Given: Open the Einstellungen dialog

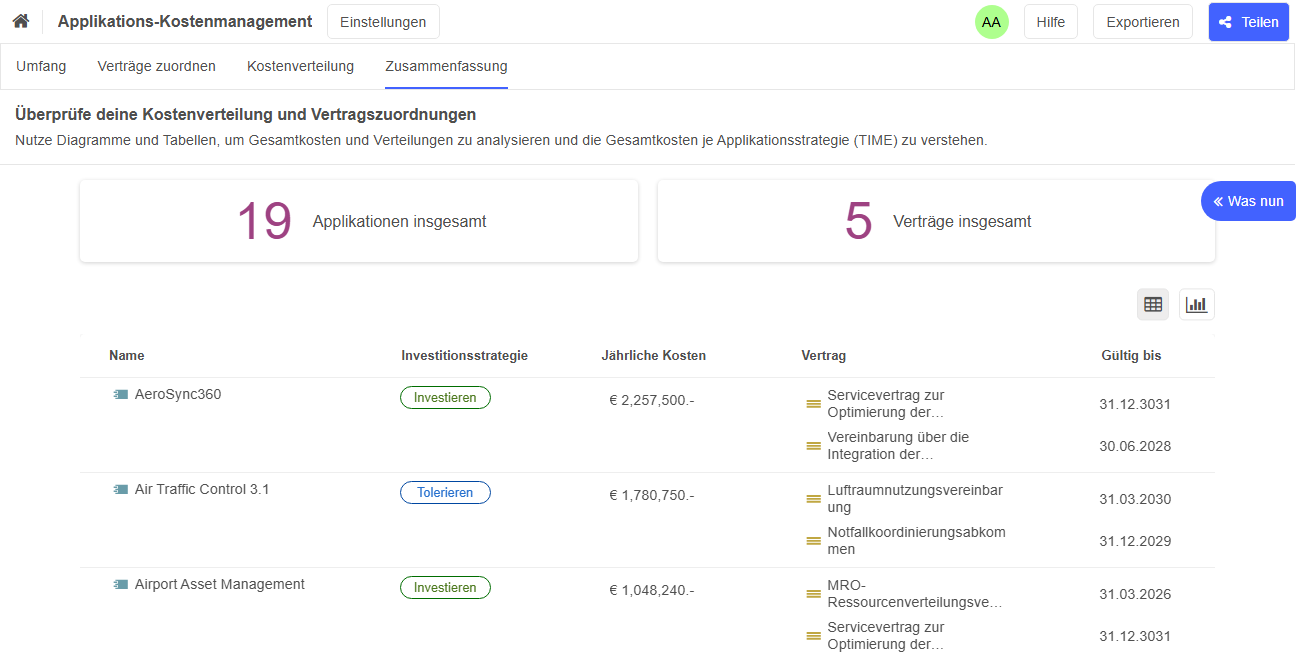Looking at the screenshot, I should 383,21.
